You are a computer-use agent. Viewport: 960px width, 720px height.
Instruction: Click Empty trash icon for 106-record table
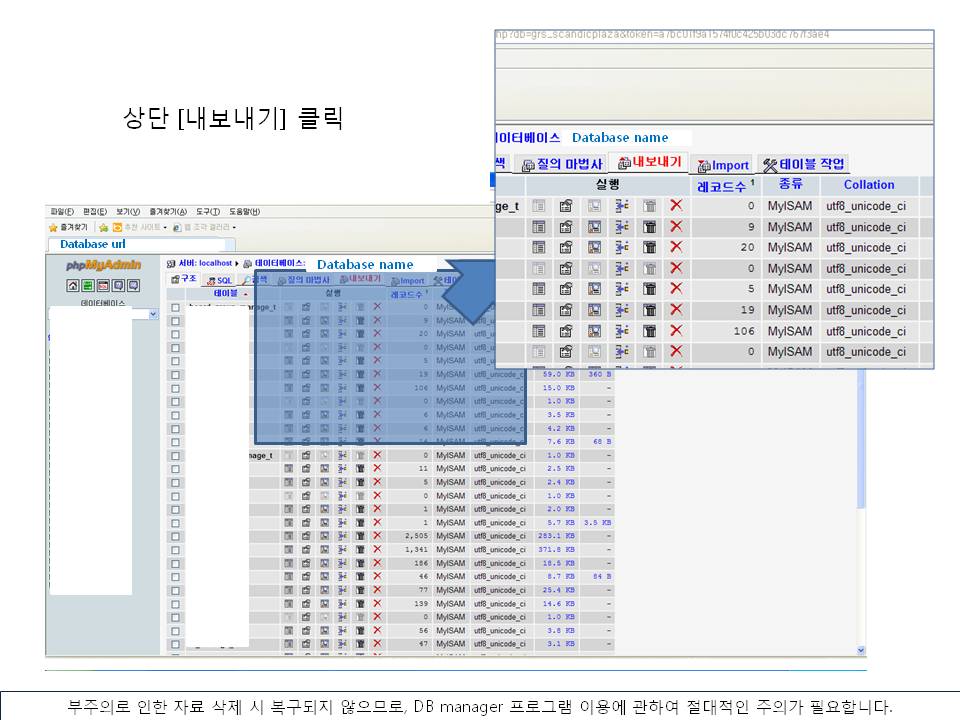click(649, 331)
